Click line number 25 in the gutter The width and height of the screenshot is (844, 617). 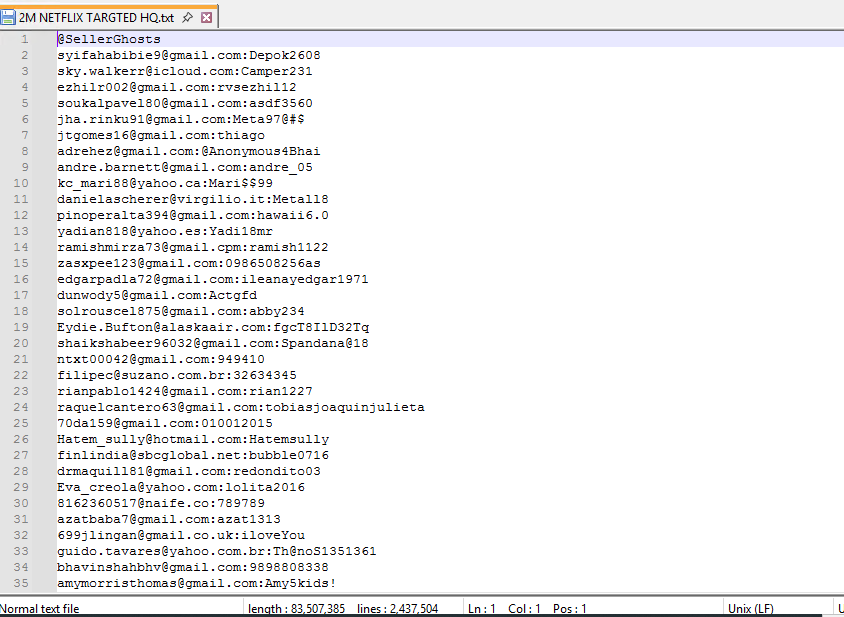click(x=21, y=423)
